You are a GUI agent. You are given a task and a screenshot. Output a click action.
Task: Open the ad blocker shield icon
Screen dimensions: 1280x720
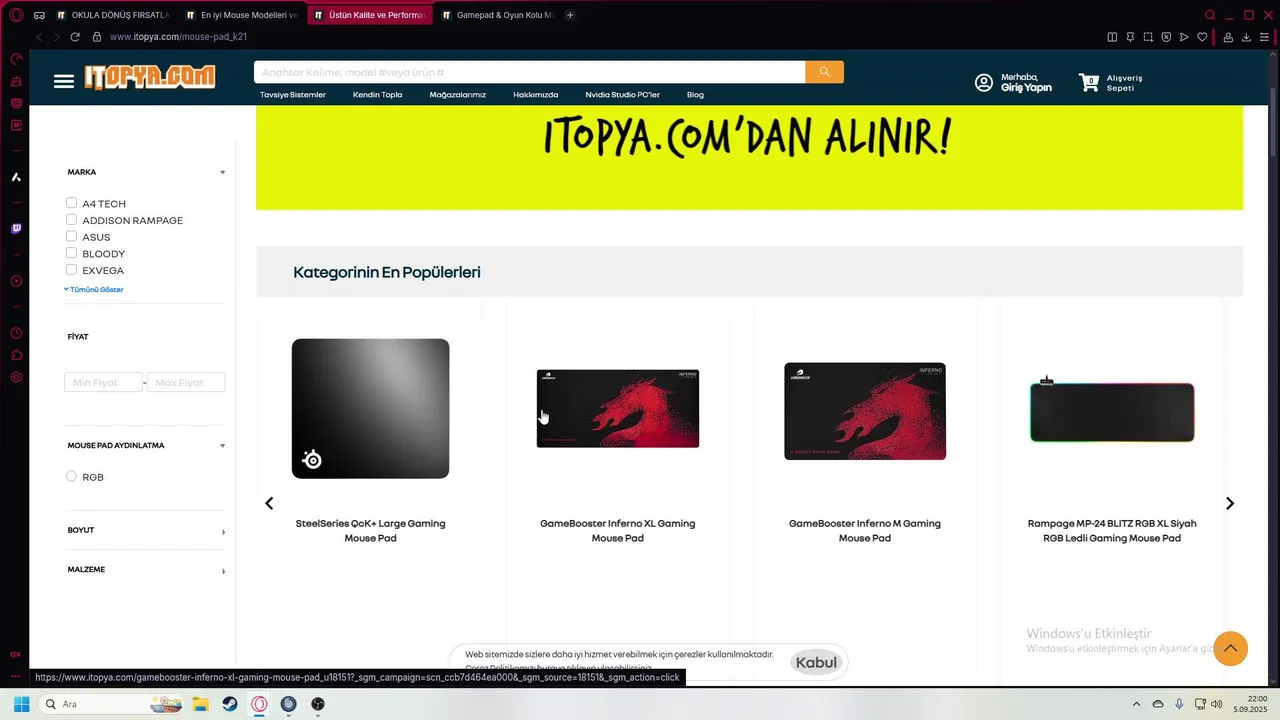[1166, 37]
